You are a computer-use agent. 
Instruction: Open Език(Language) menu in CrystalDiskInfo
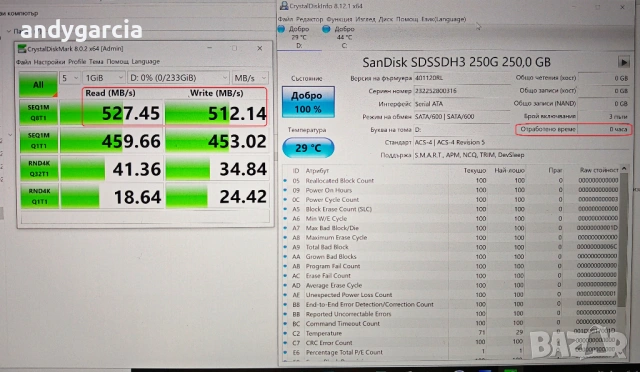(x=444, y=19)
